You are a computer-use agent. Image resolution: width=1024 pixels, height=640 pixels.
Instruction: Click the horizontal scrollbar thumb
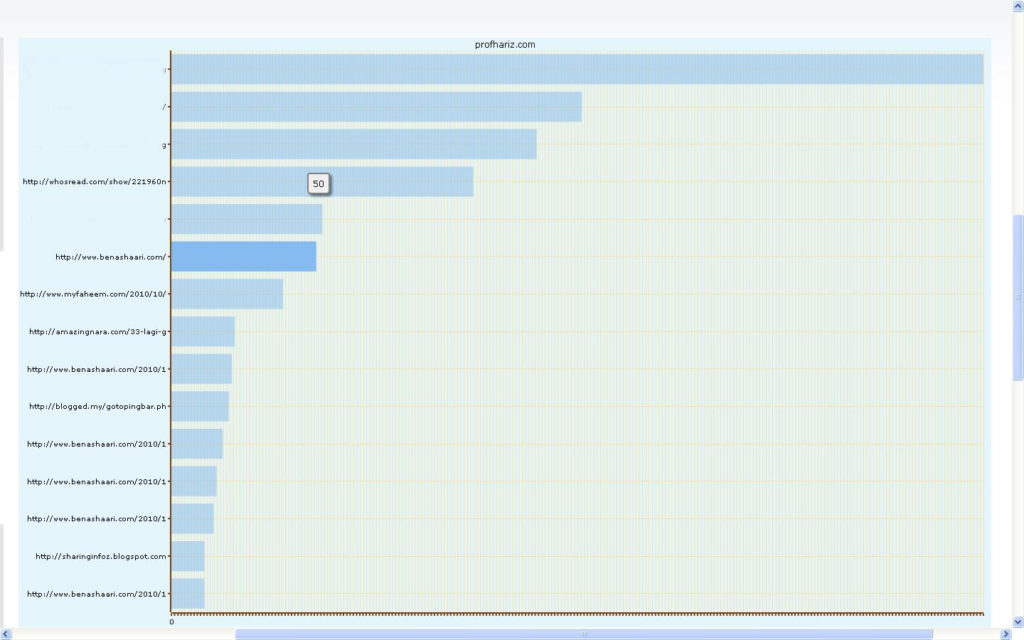pyautogui.click(x=584, y=634)
